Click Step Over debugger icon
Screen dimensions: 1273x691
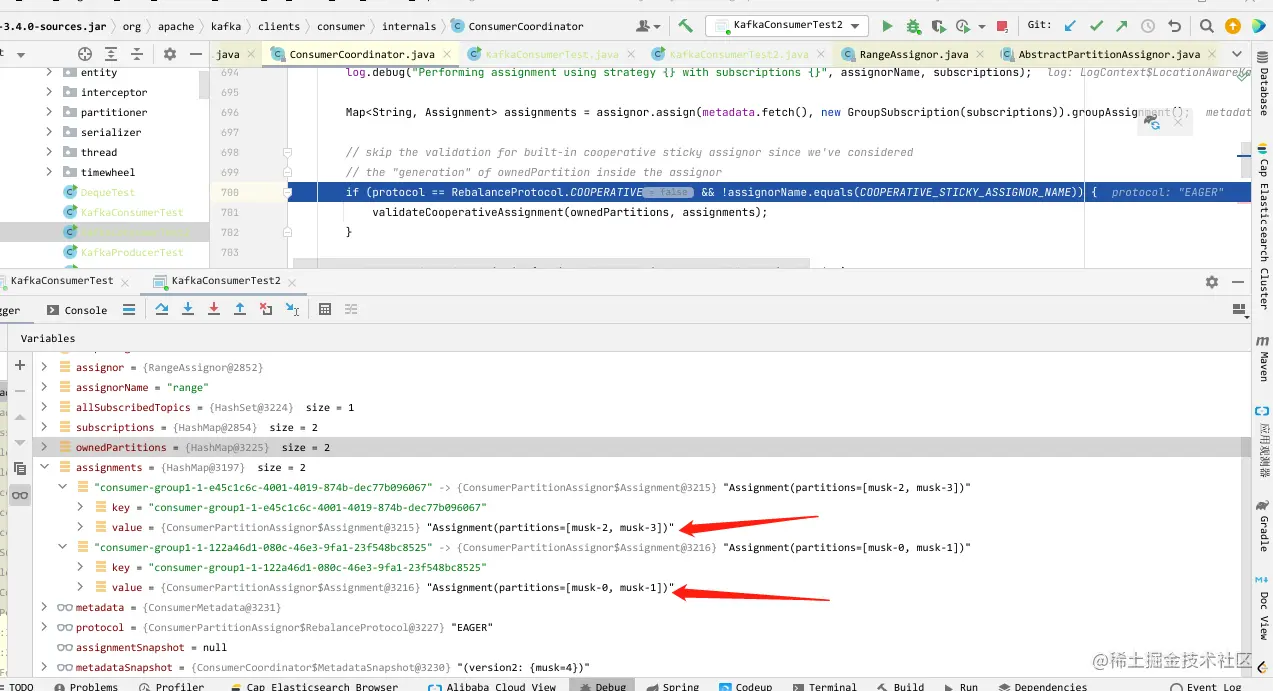click(x=162, y=310)
